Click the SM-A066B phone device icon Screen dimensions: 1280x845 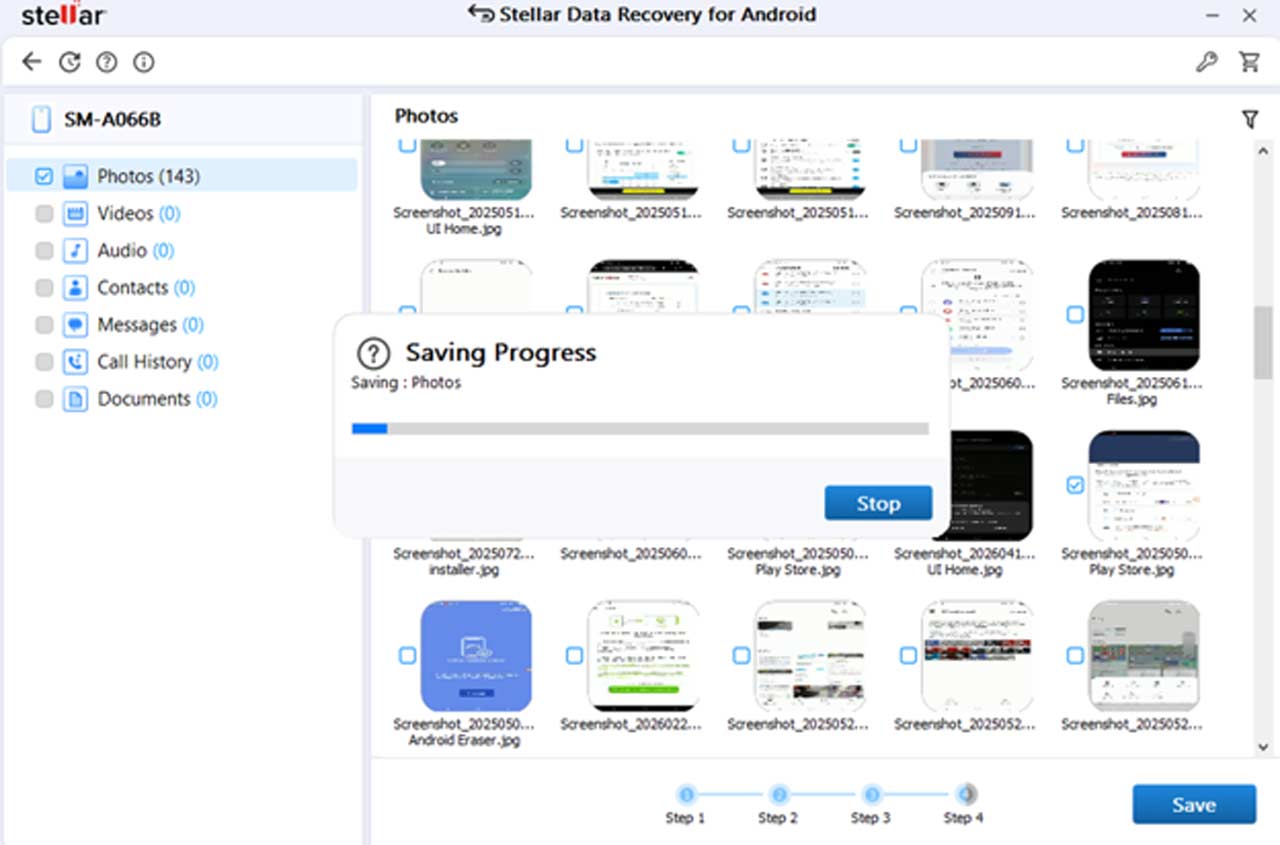tap(41, 120)
